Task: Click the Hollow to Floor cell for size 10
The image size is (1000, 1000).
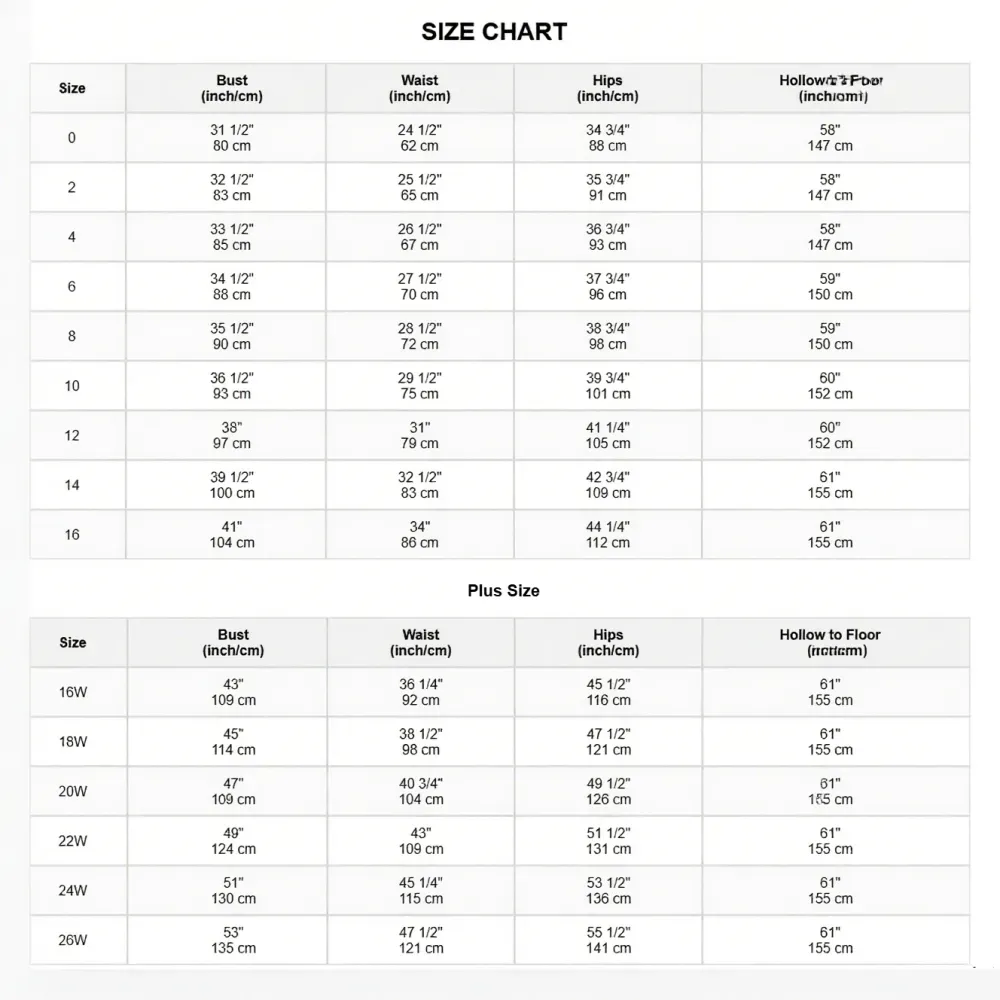Action: click(830, 386)
